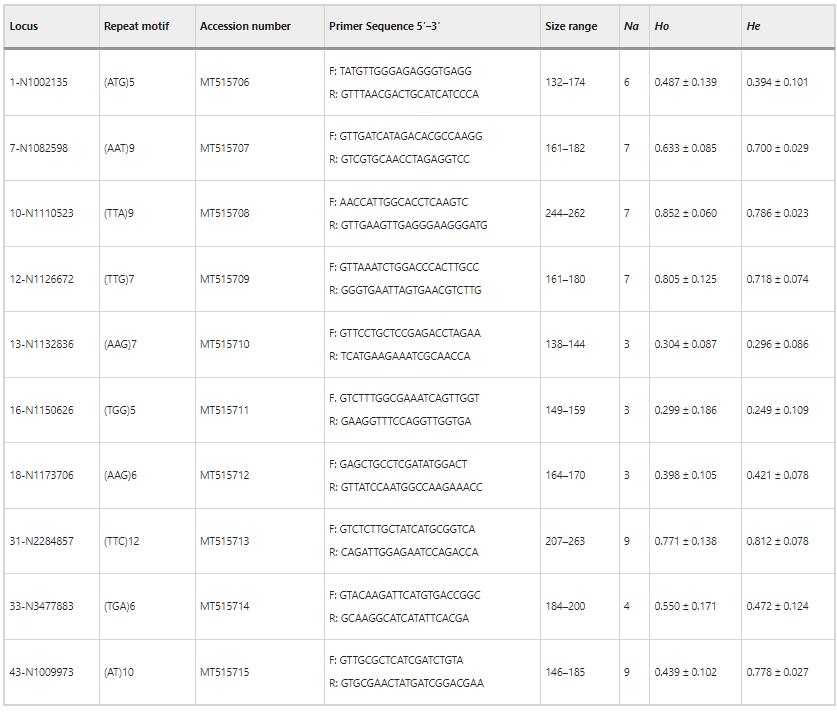Image resolution: width=837 pixels, height=712 pixels.
Task: Click the Ho column header
Action: click(x=662, y=27)
